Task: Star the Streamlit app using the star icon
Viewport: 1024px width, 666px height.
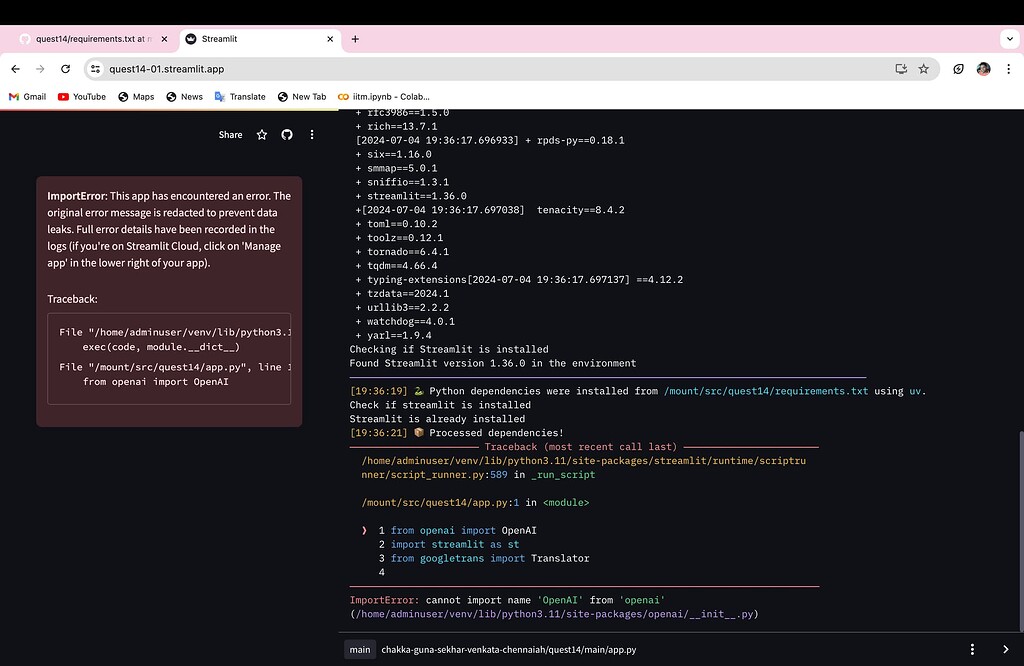Action: tap(262, 134)
